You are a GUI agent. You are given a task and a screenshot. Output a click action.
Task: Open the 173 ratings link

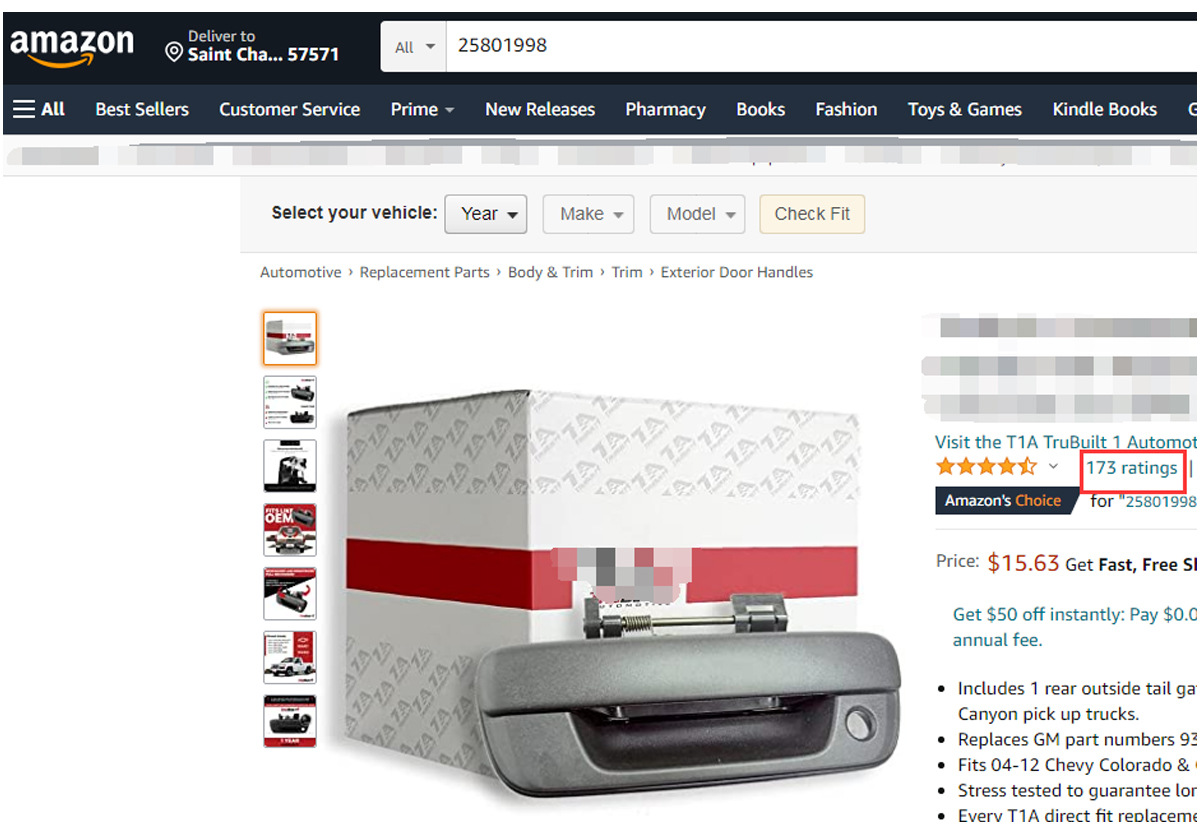pos(1132,468)
